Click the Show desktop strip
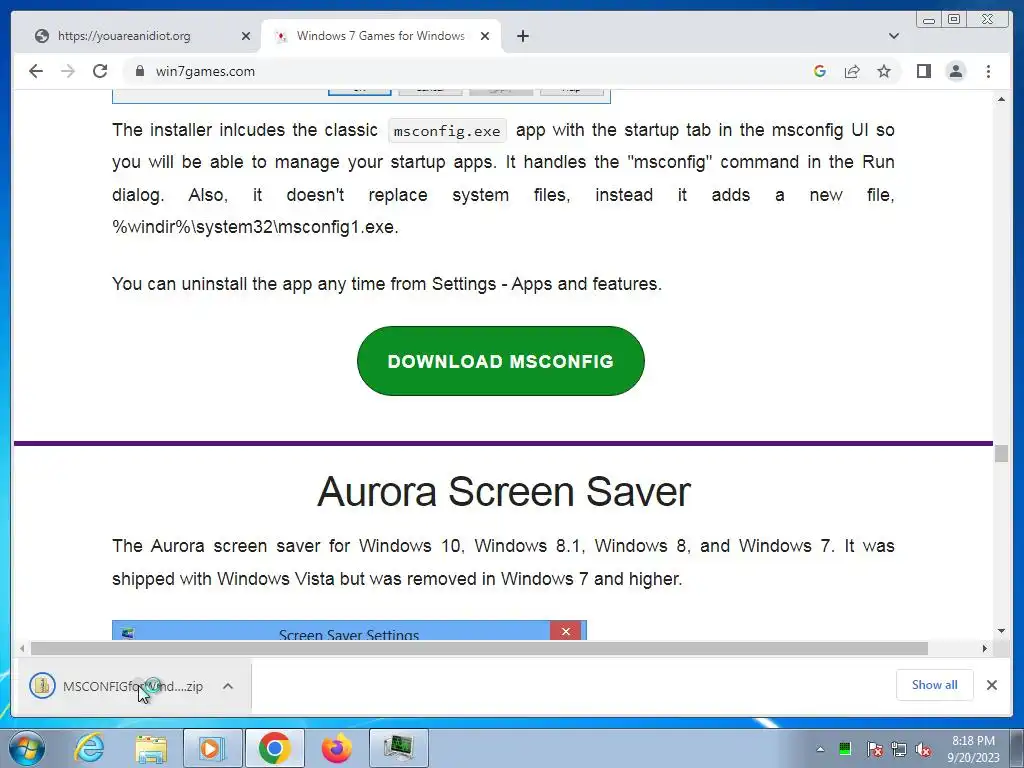 click(x=1017, y=748)
